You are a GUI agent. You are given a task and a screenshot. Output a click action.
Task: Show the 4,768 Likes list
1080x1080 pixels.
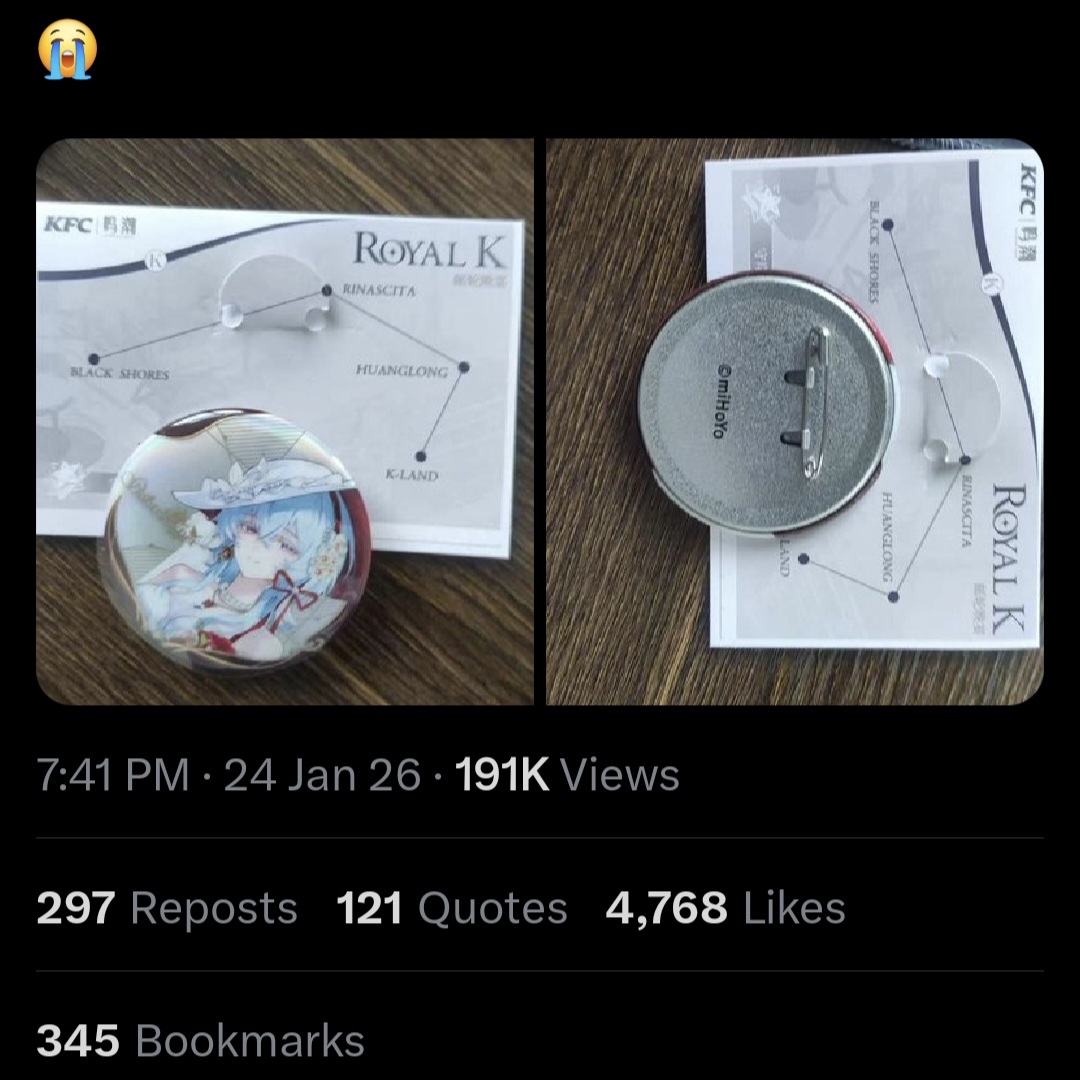click(725, 908)
